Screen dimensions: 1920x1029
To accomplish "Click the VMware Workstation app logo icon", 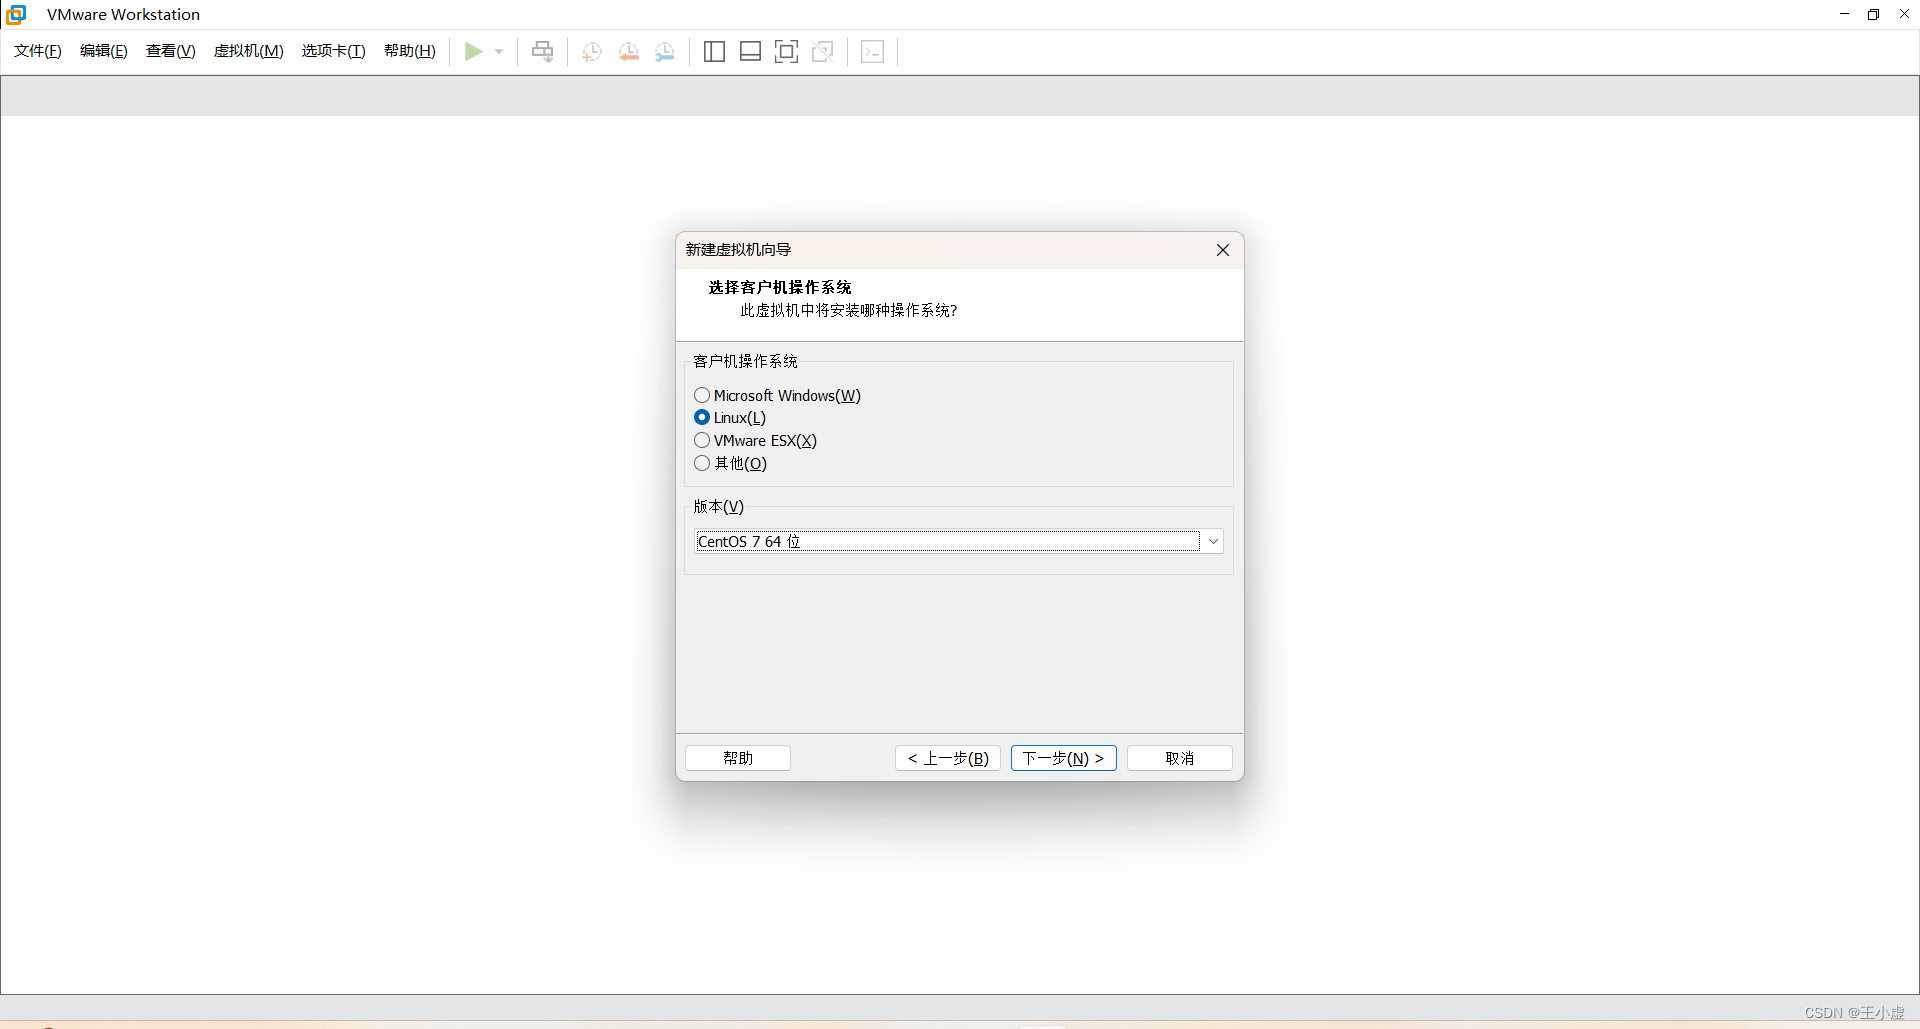I will 16,14.
